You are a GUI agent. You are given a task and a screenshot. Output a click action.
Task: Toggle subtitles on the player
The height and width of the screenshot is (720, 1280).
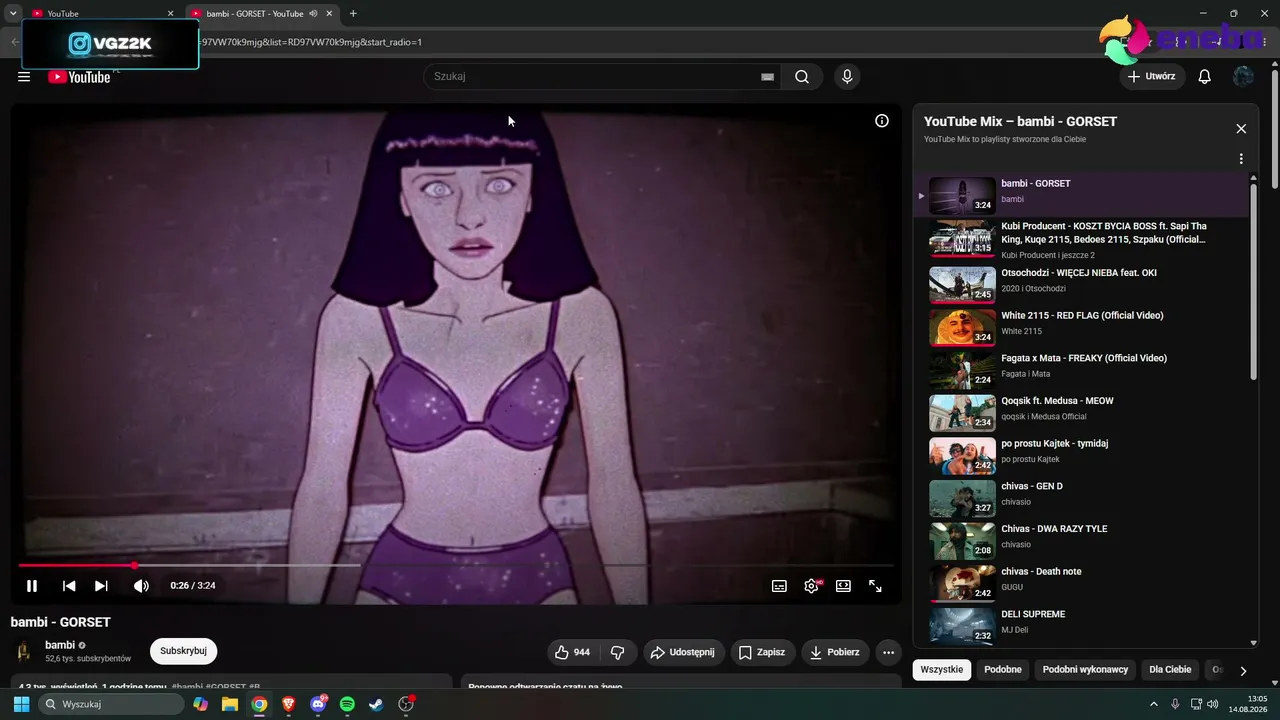pos(779,586)
